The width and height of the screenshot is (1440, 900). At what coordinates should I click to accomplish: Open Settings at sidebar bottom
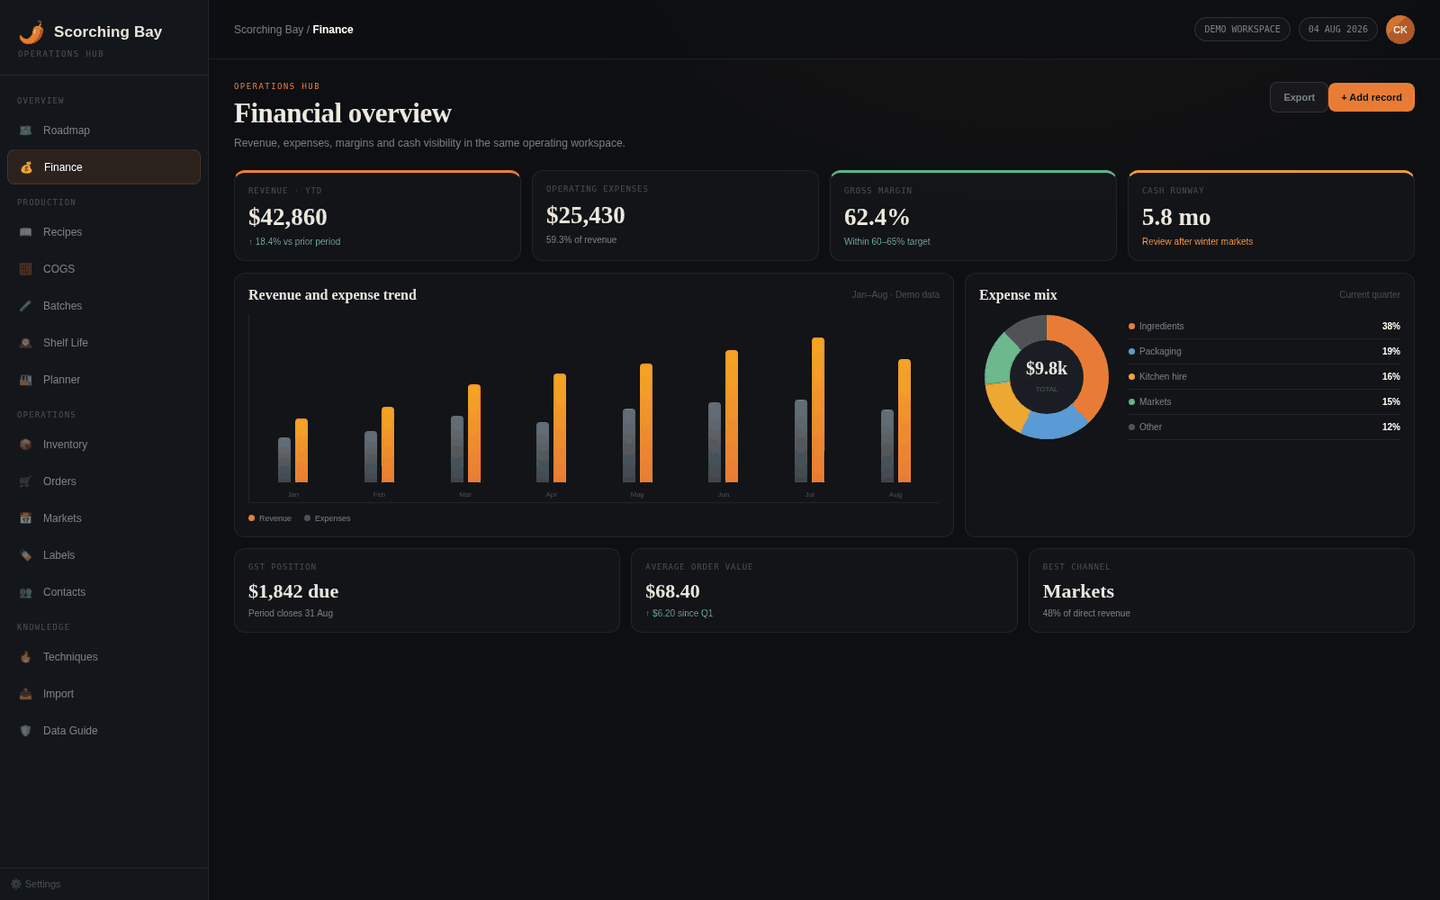36,884
